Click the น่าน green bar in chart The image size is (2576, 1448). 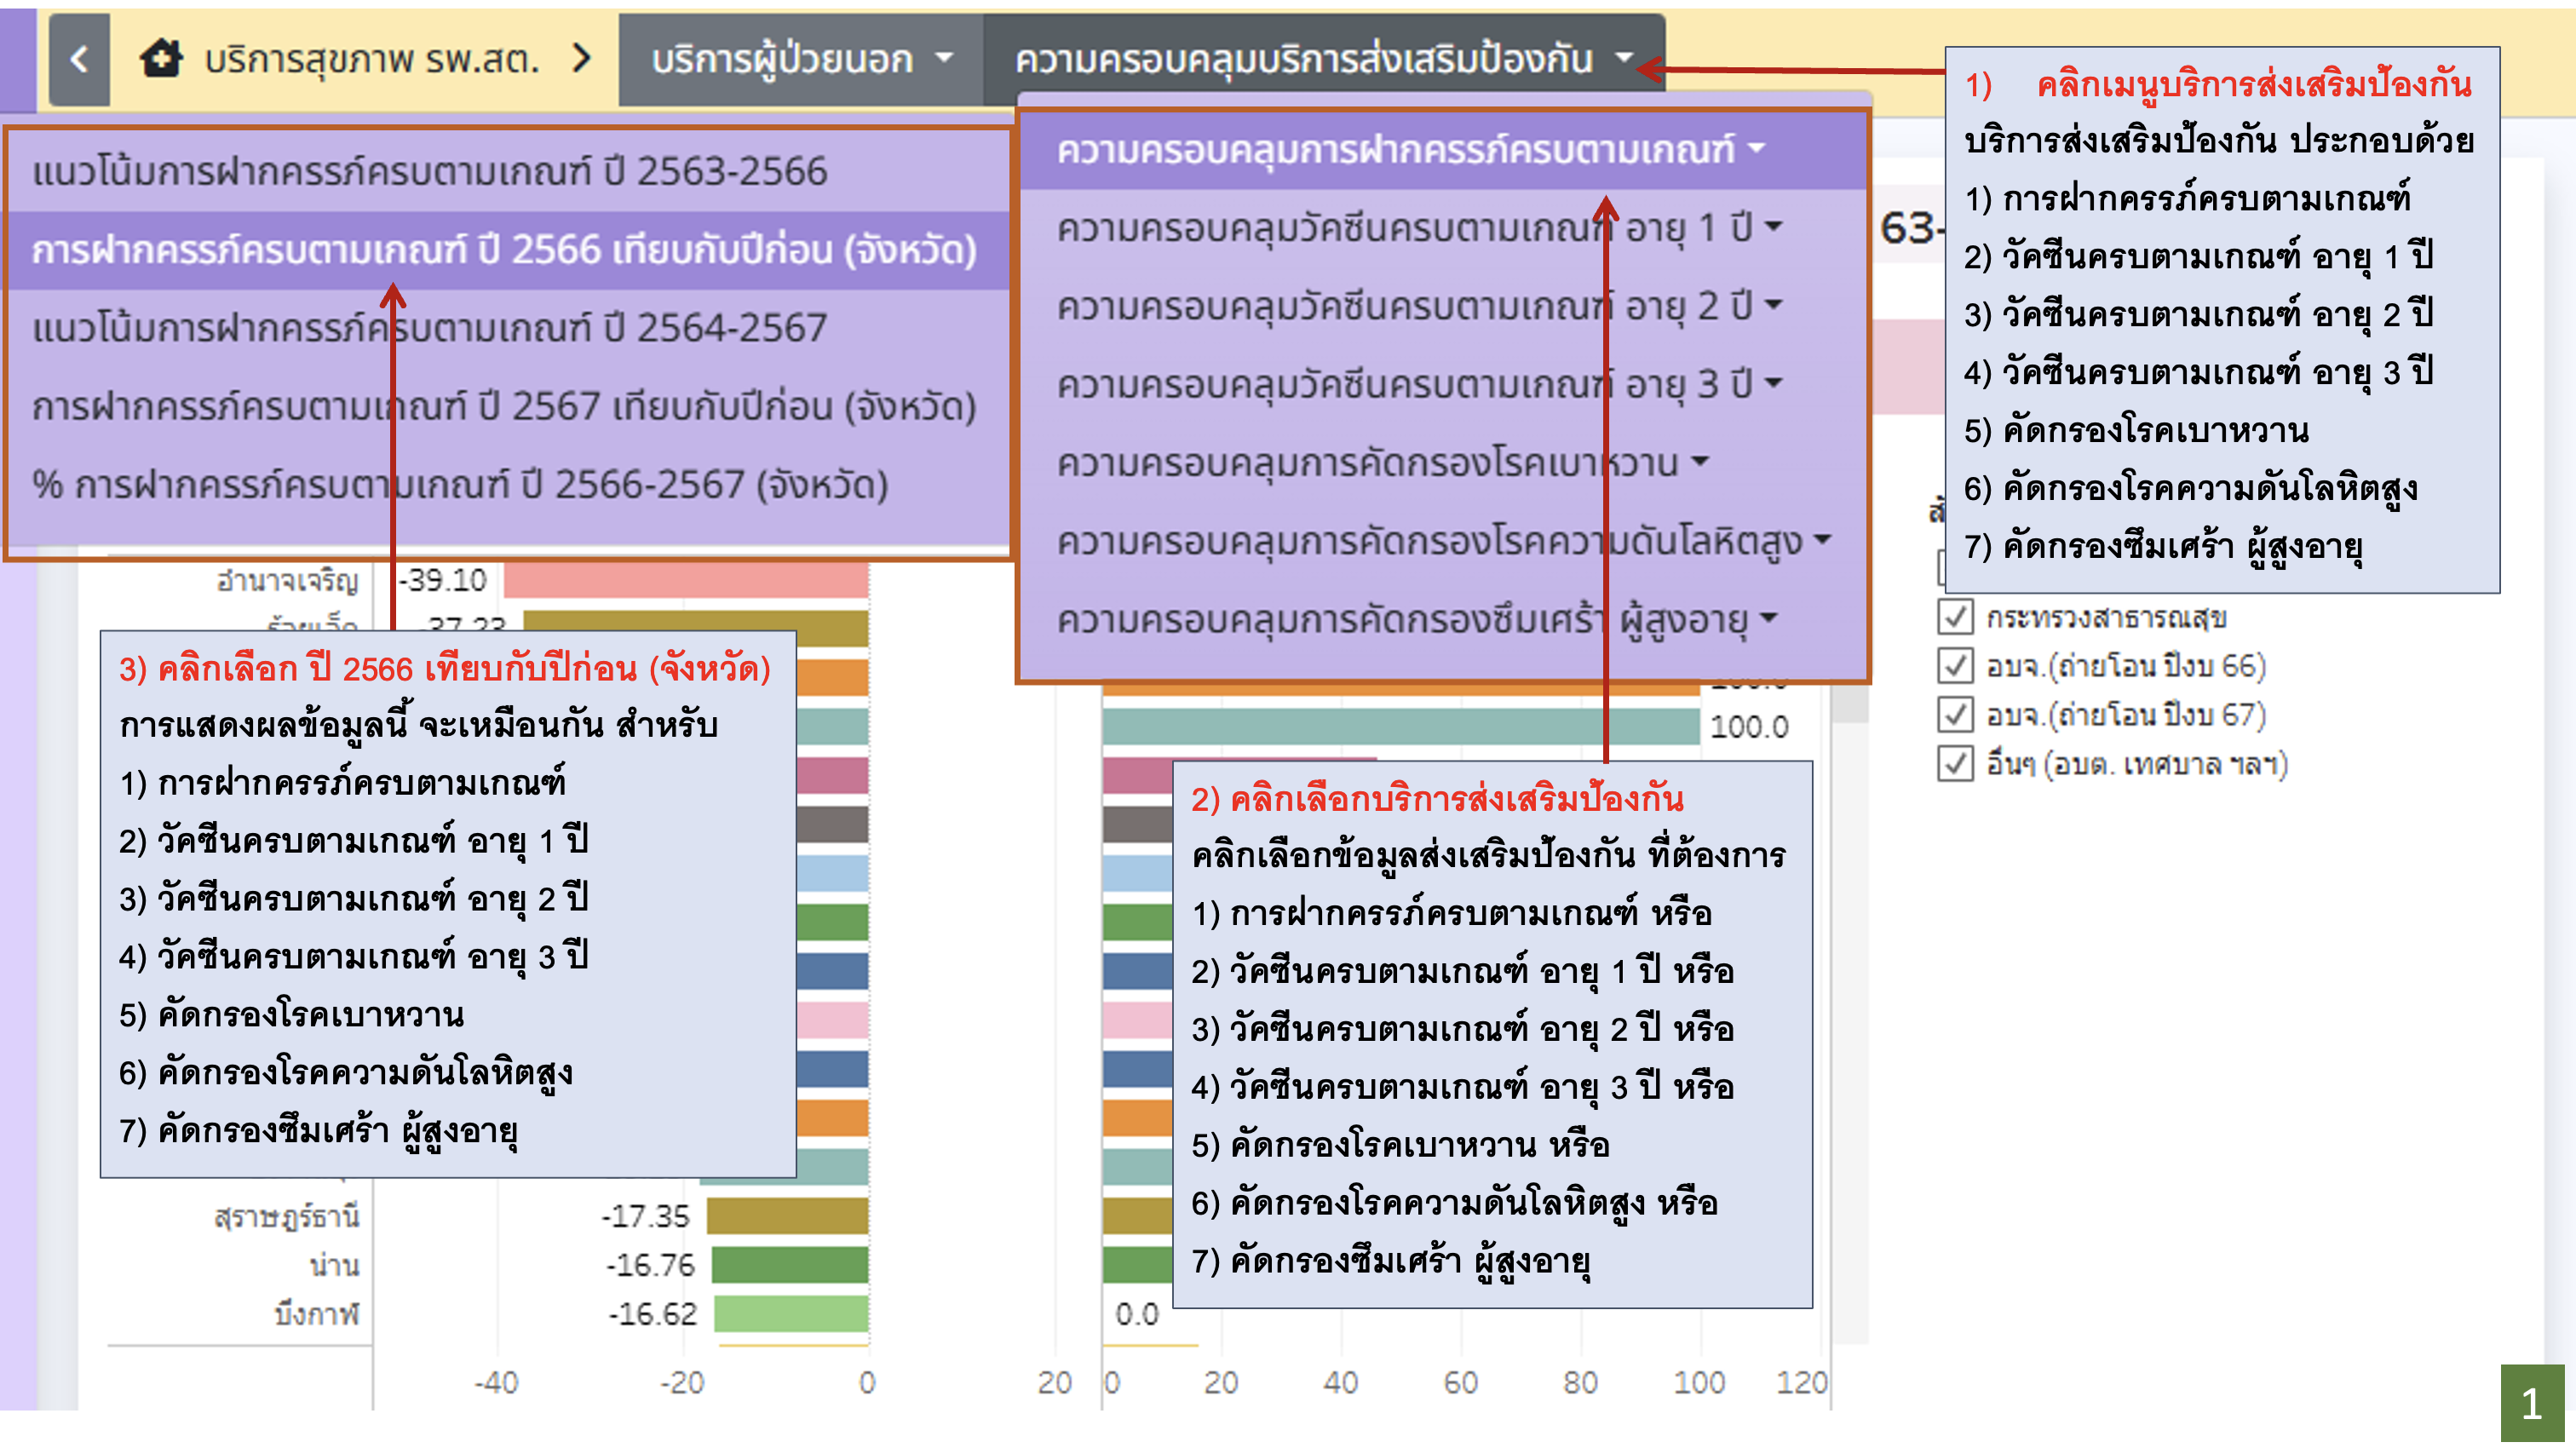tap(789, 1265)
